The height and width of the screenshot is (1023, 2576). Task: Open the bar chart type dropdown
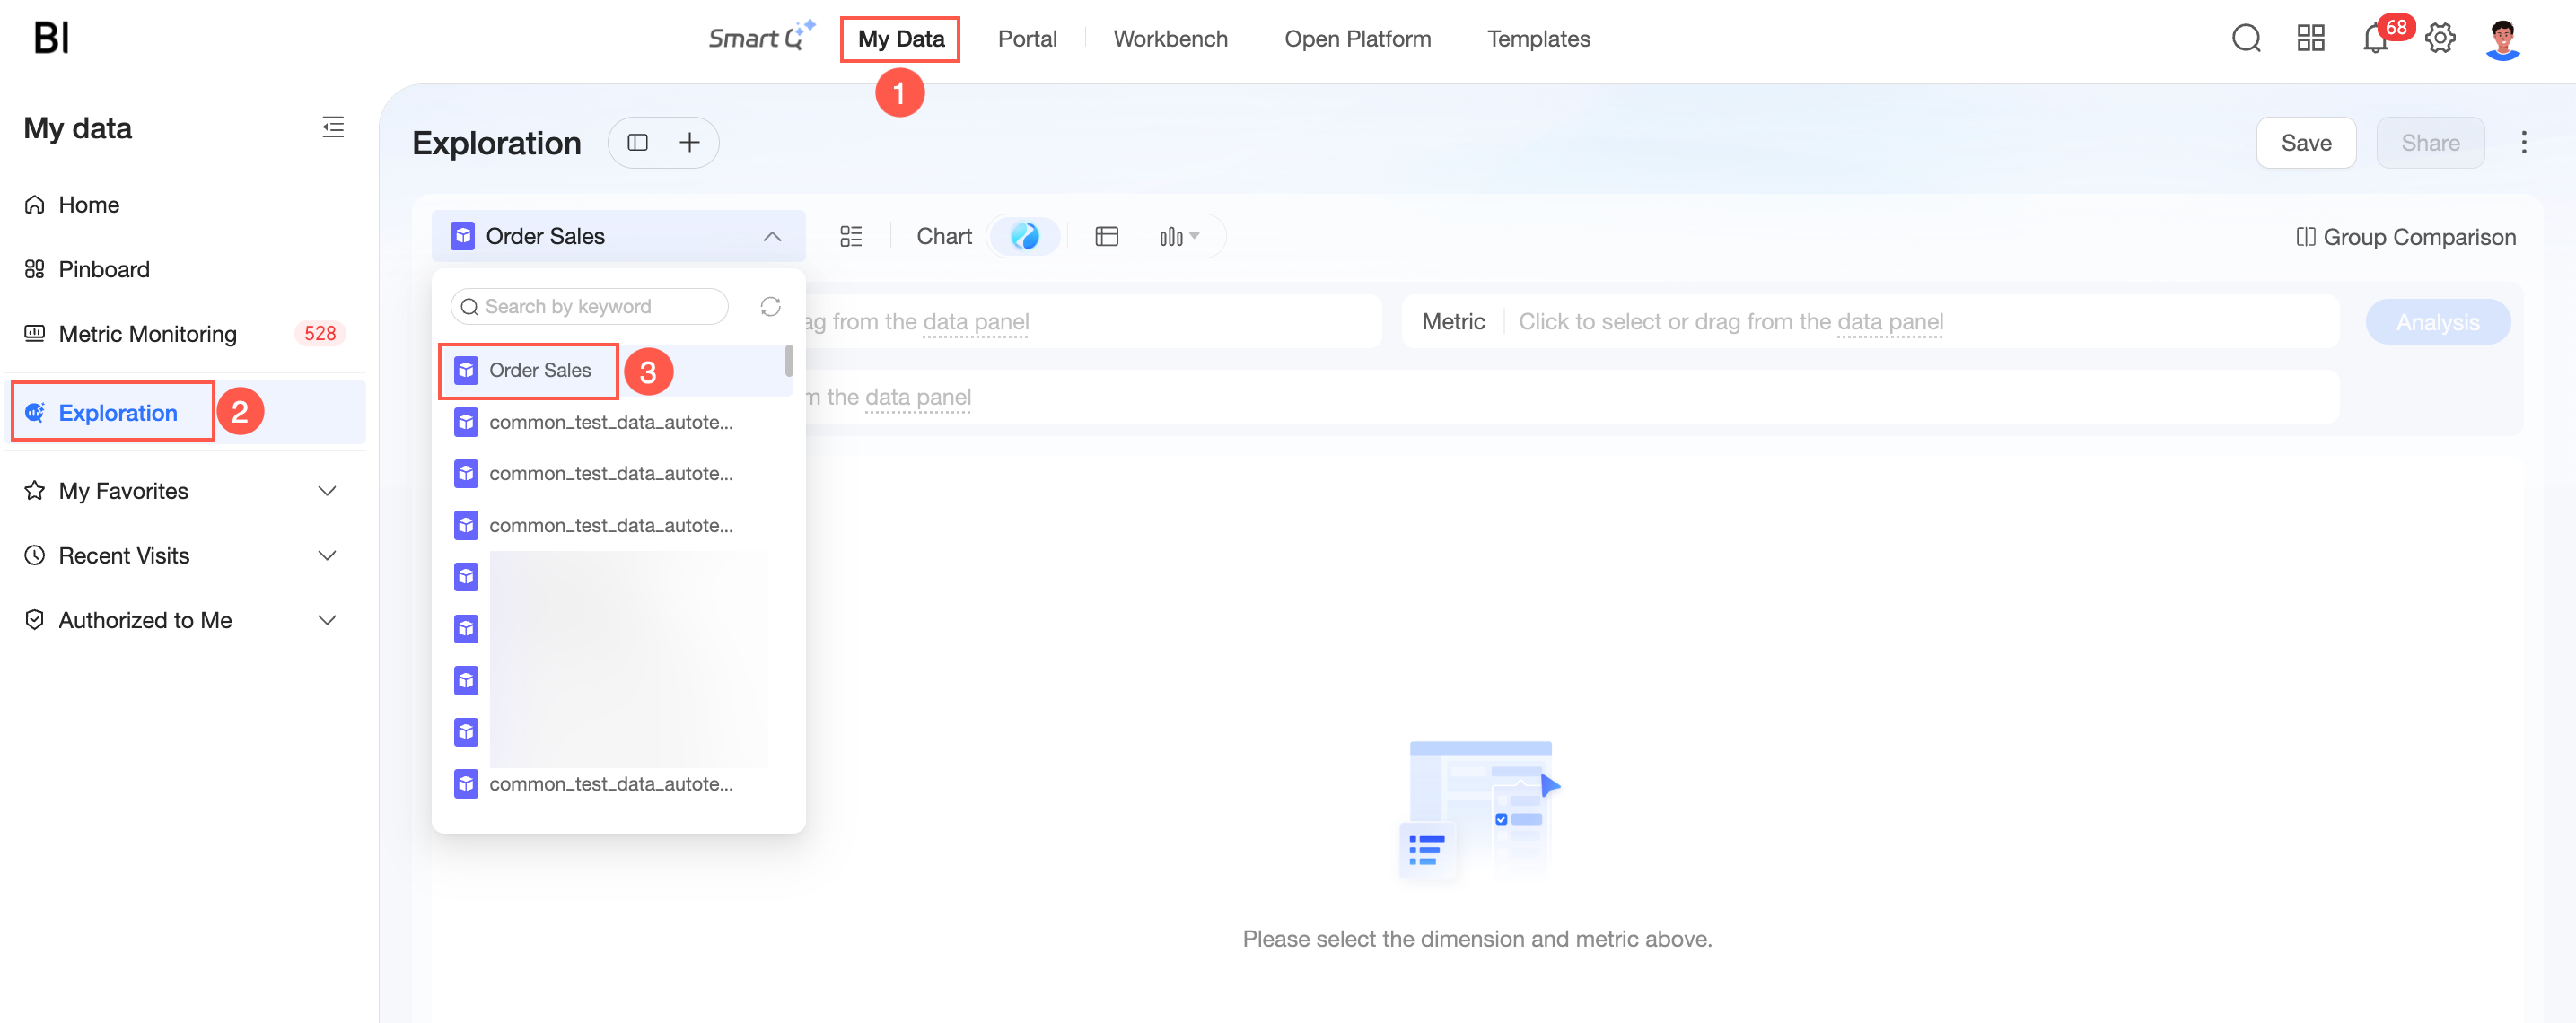coord(1178,236)
